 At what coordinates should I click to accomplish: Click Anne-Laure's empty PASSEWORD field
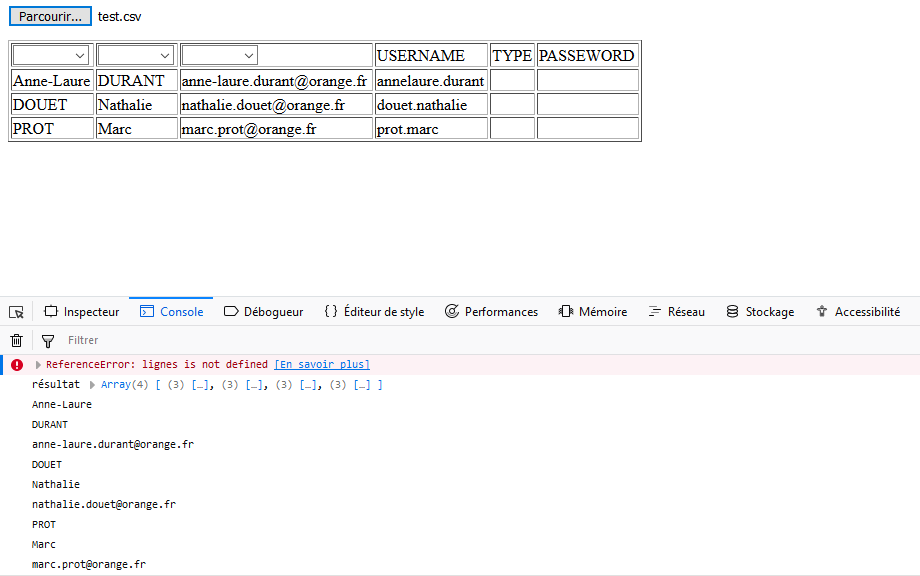(587, 80)
